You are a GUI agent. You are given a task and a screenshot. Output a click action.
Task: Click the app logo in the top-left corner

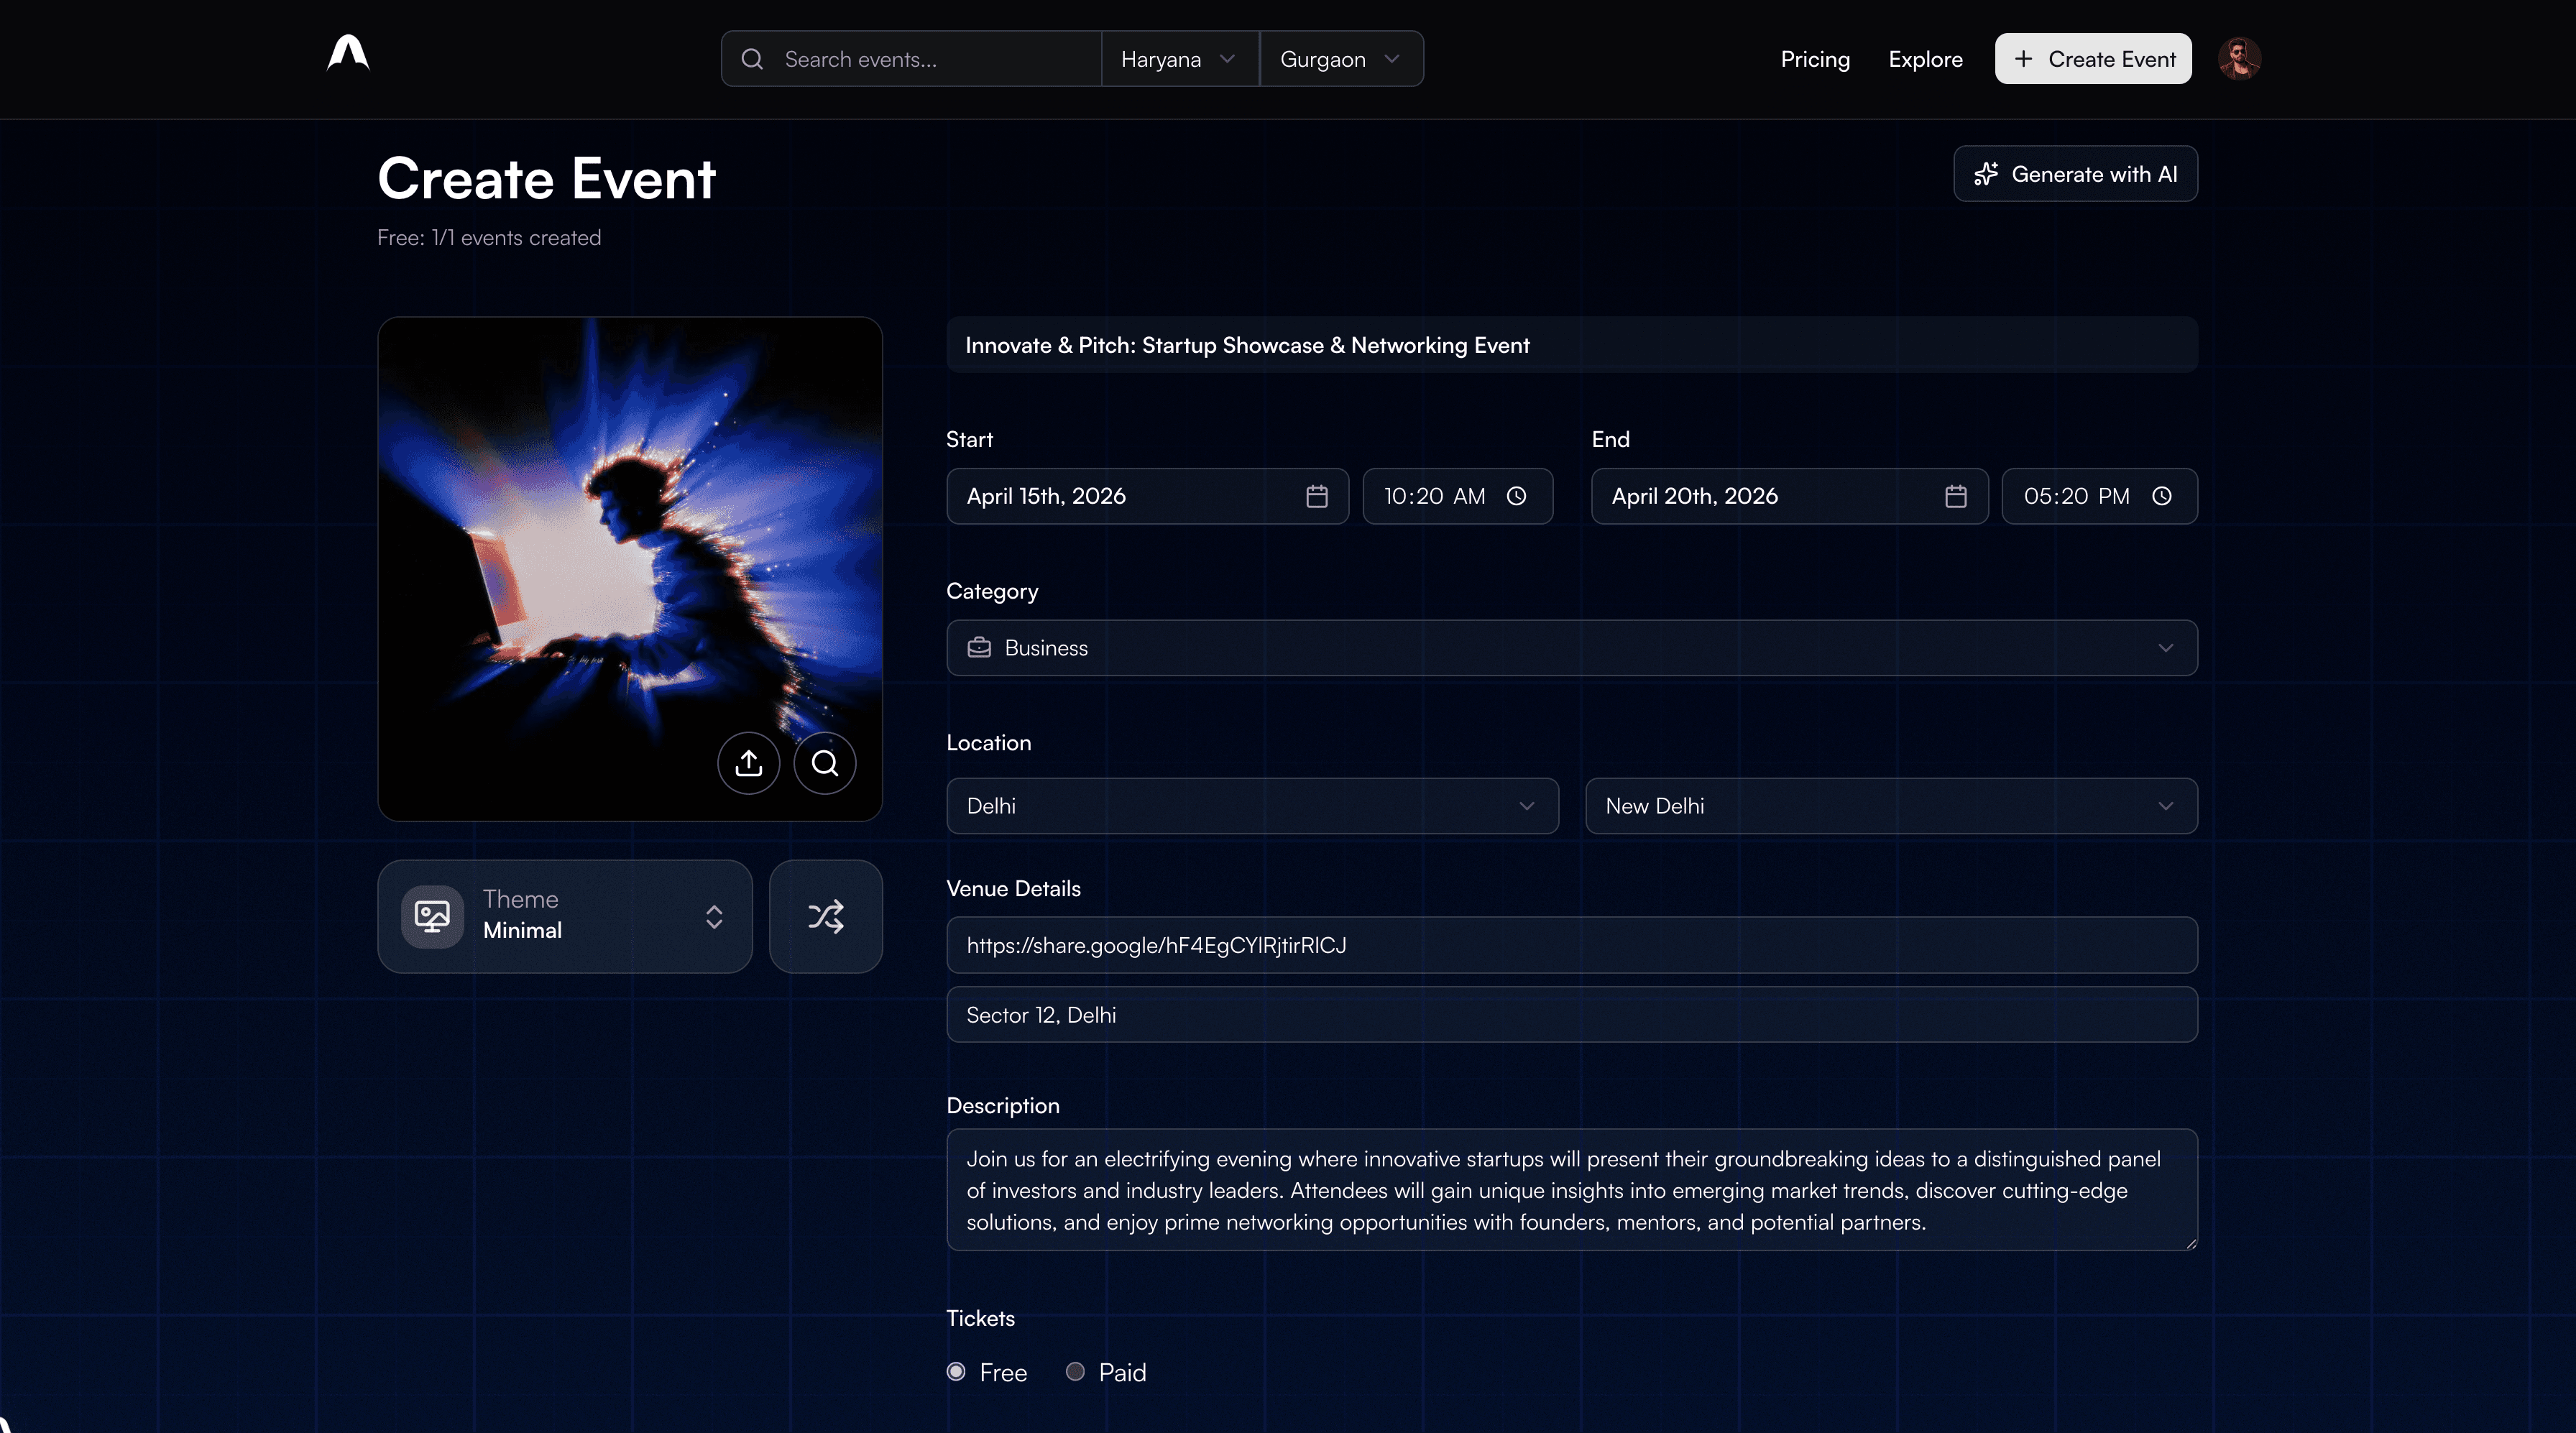[x=348, y=53]
